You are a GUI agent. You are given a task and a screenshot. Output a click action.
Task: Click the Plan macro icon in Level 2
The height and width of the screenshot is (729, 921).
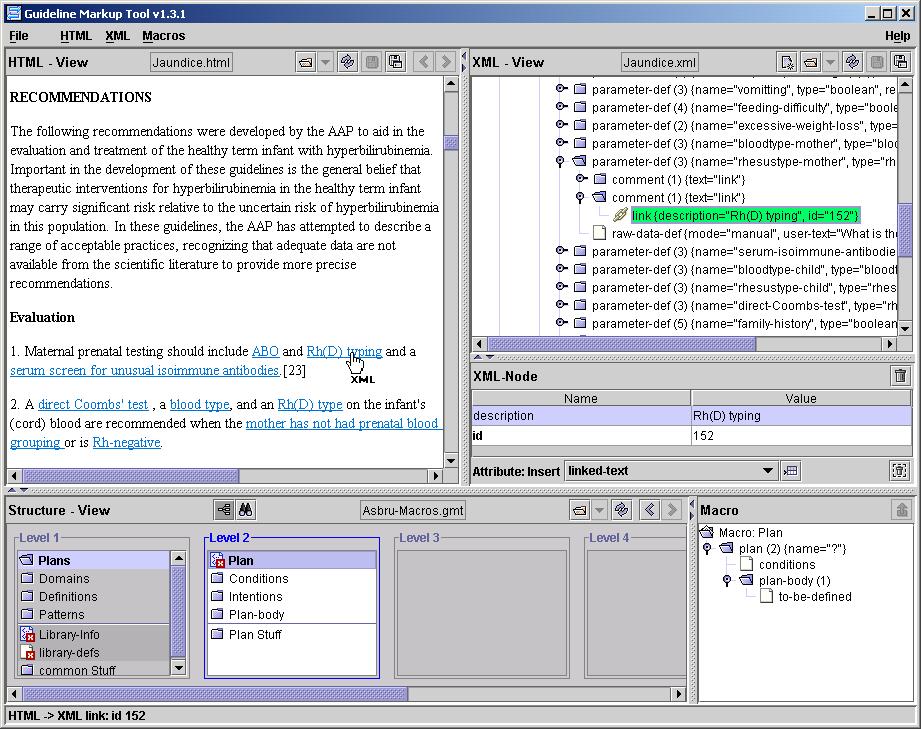tap(217, 560)
